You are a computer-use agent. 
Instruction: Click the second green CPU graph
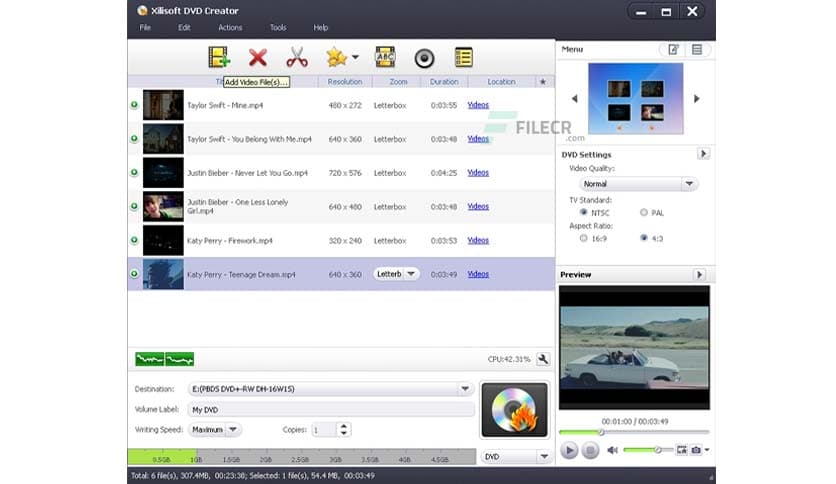pyautogui.click(x=180, y=359)
